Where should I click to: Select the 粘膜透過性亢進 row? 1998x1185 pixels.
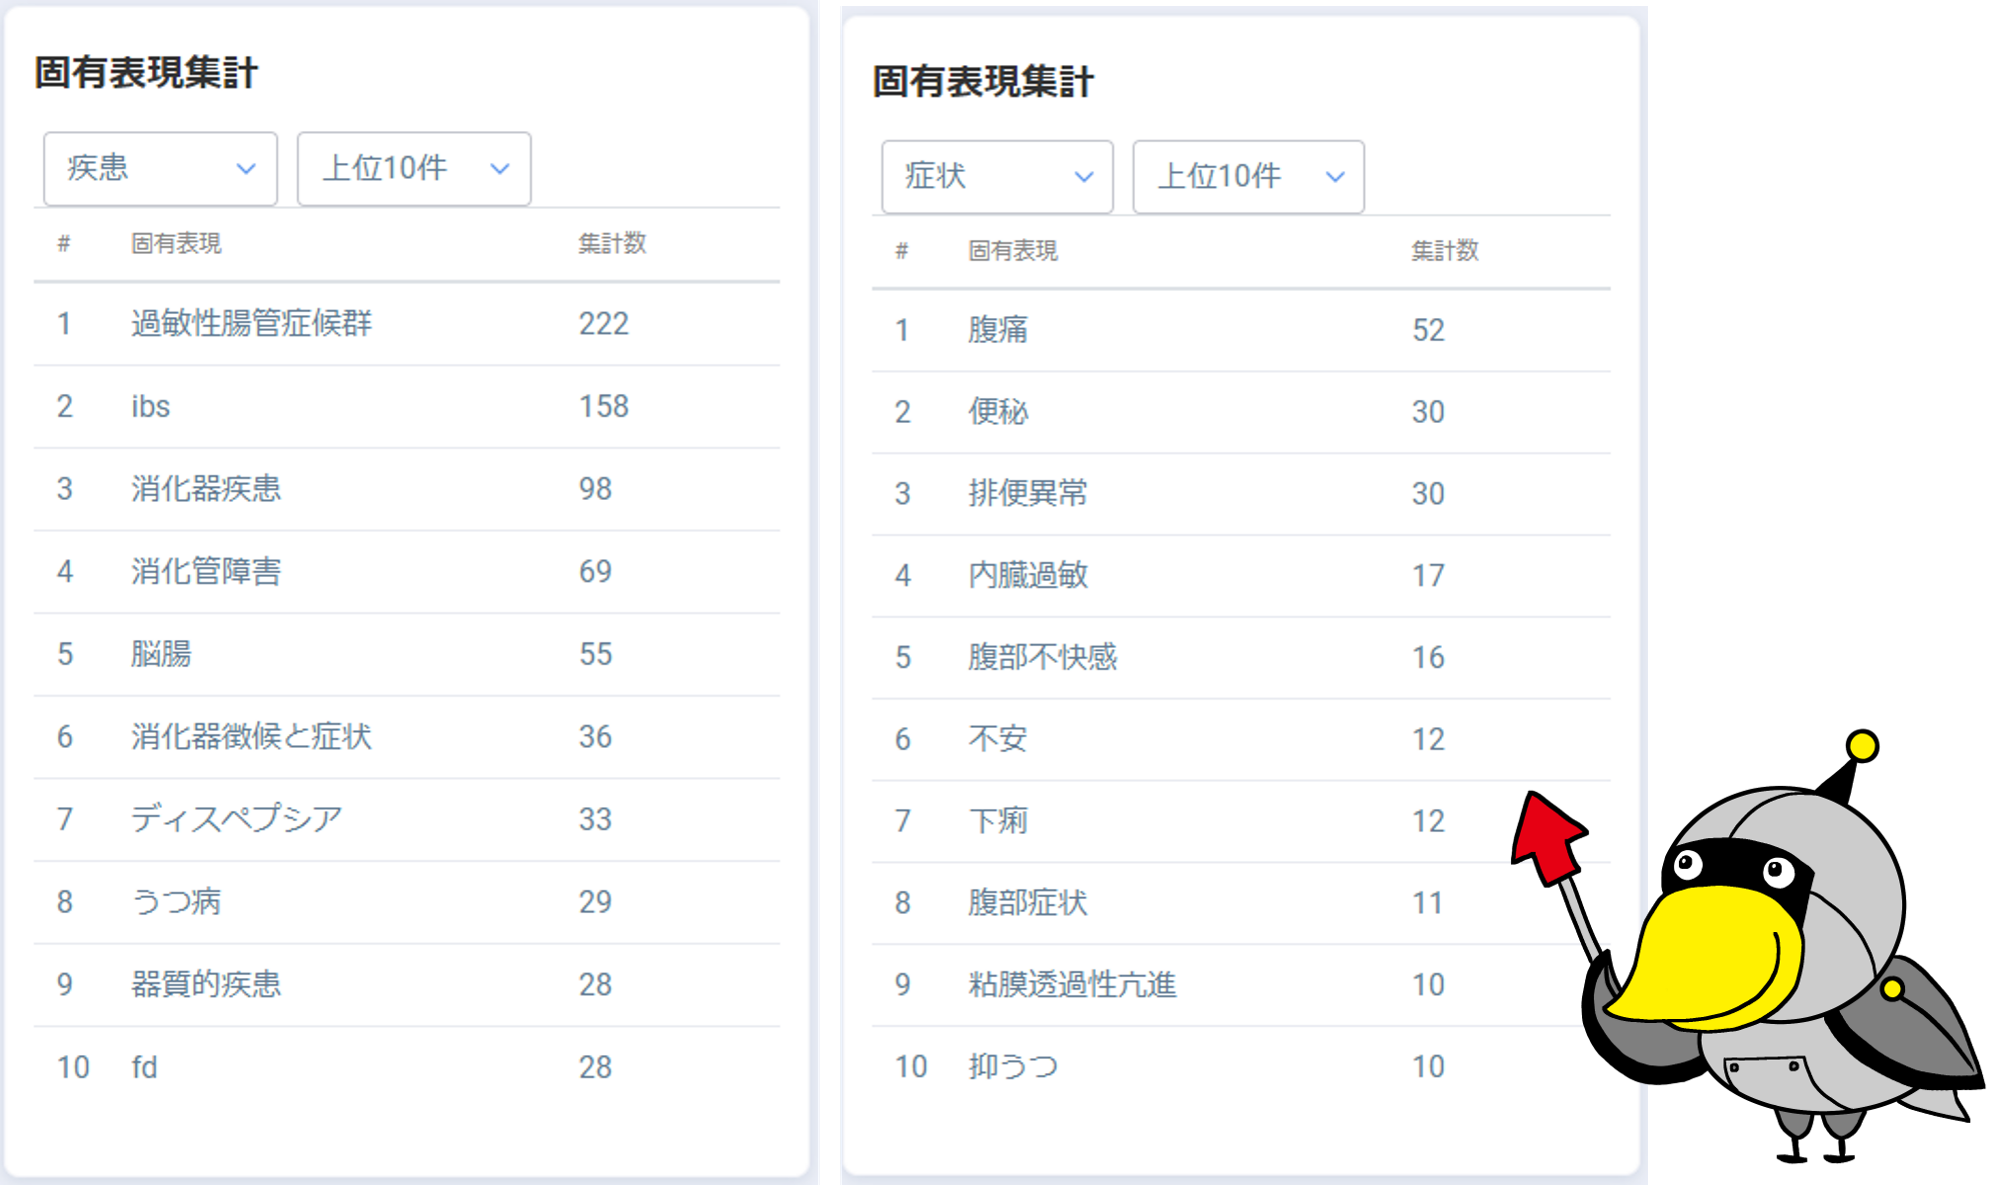pyautogui.click(x=1072, y=985)
